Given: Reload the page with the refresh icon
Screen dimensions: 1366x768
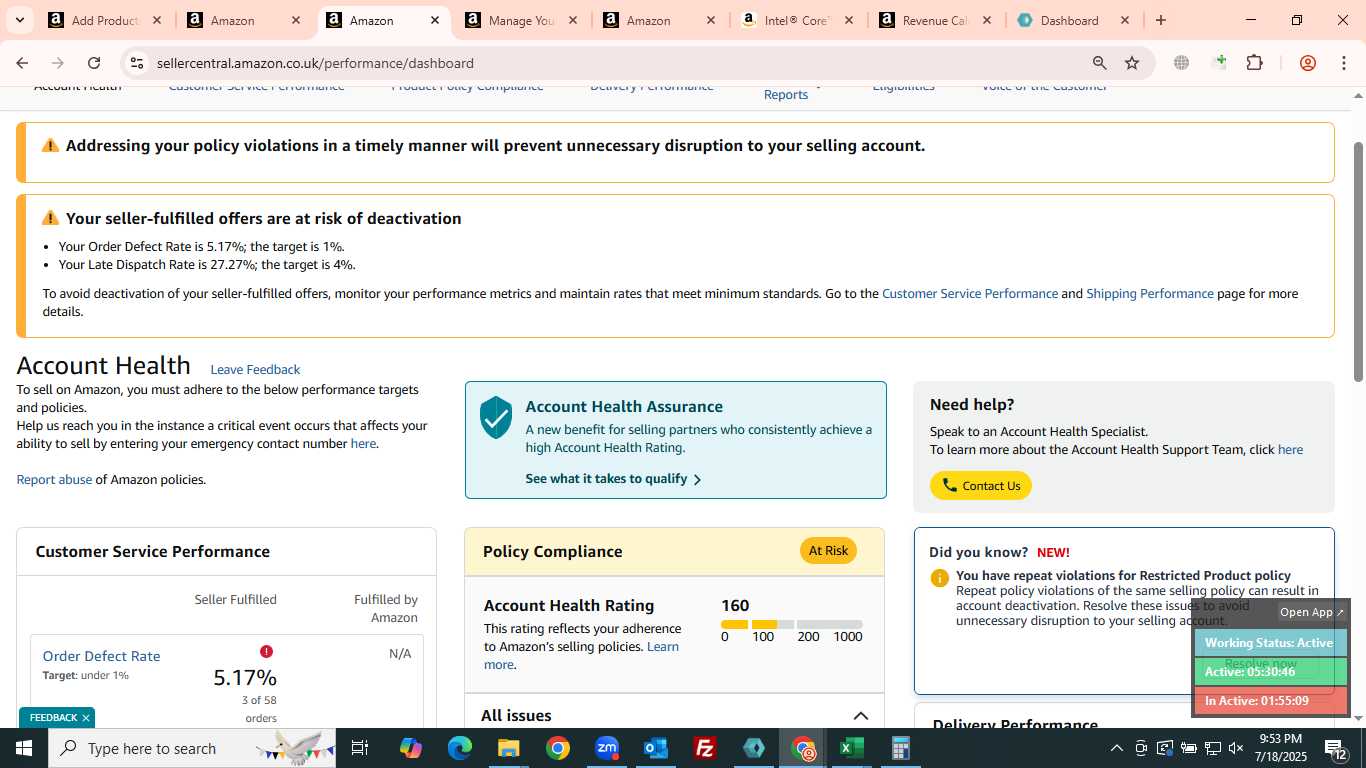Looking at the screenshot, I should pos(94,63).
